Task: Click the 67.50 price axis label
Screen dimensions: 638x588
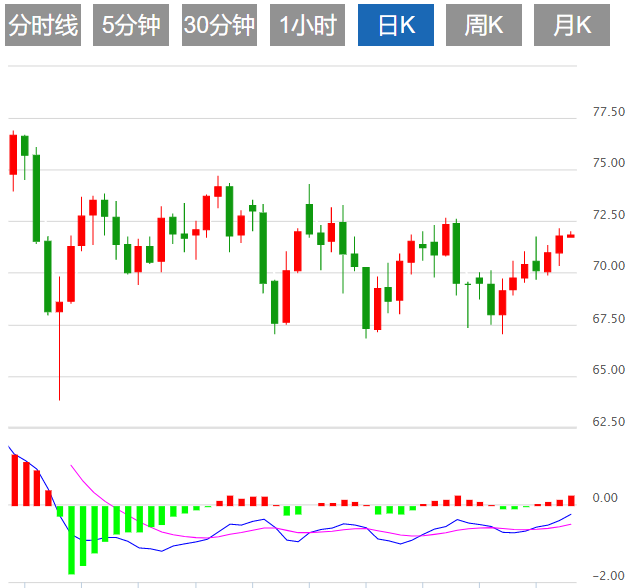Action: tap(609, 319)
